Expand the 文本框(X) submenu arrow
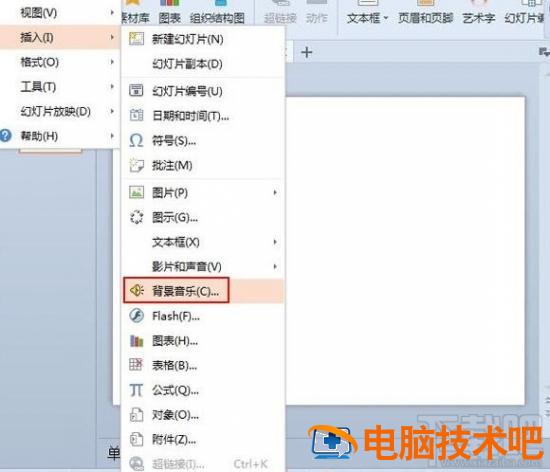This screenshot has width=550, height=472. point(275,242)
